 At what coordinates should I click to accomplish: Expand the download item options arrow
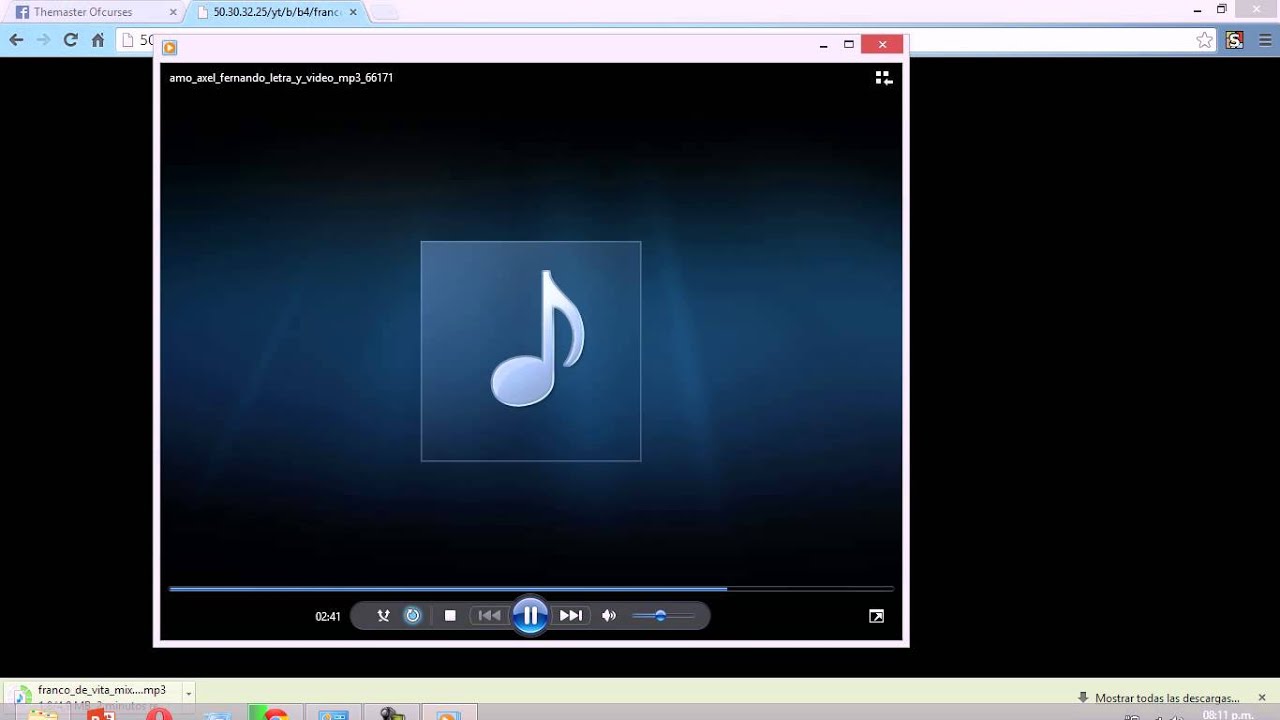[x=188, y=694]
